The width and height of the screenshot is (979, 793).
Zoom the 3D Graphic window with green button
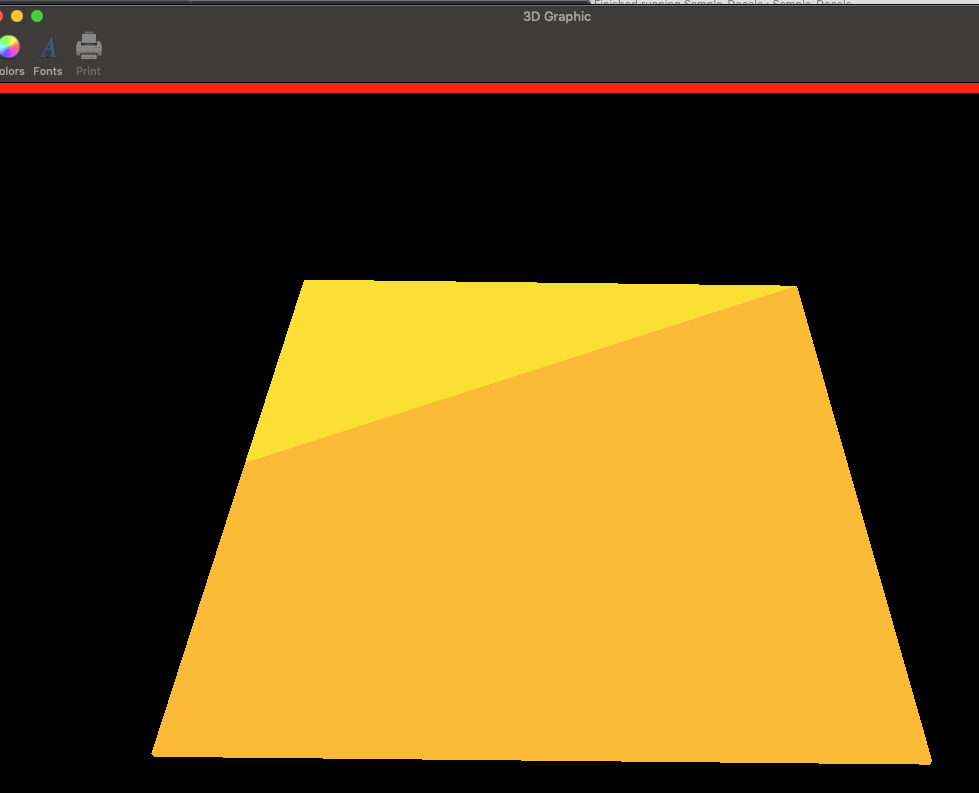37,16
